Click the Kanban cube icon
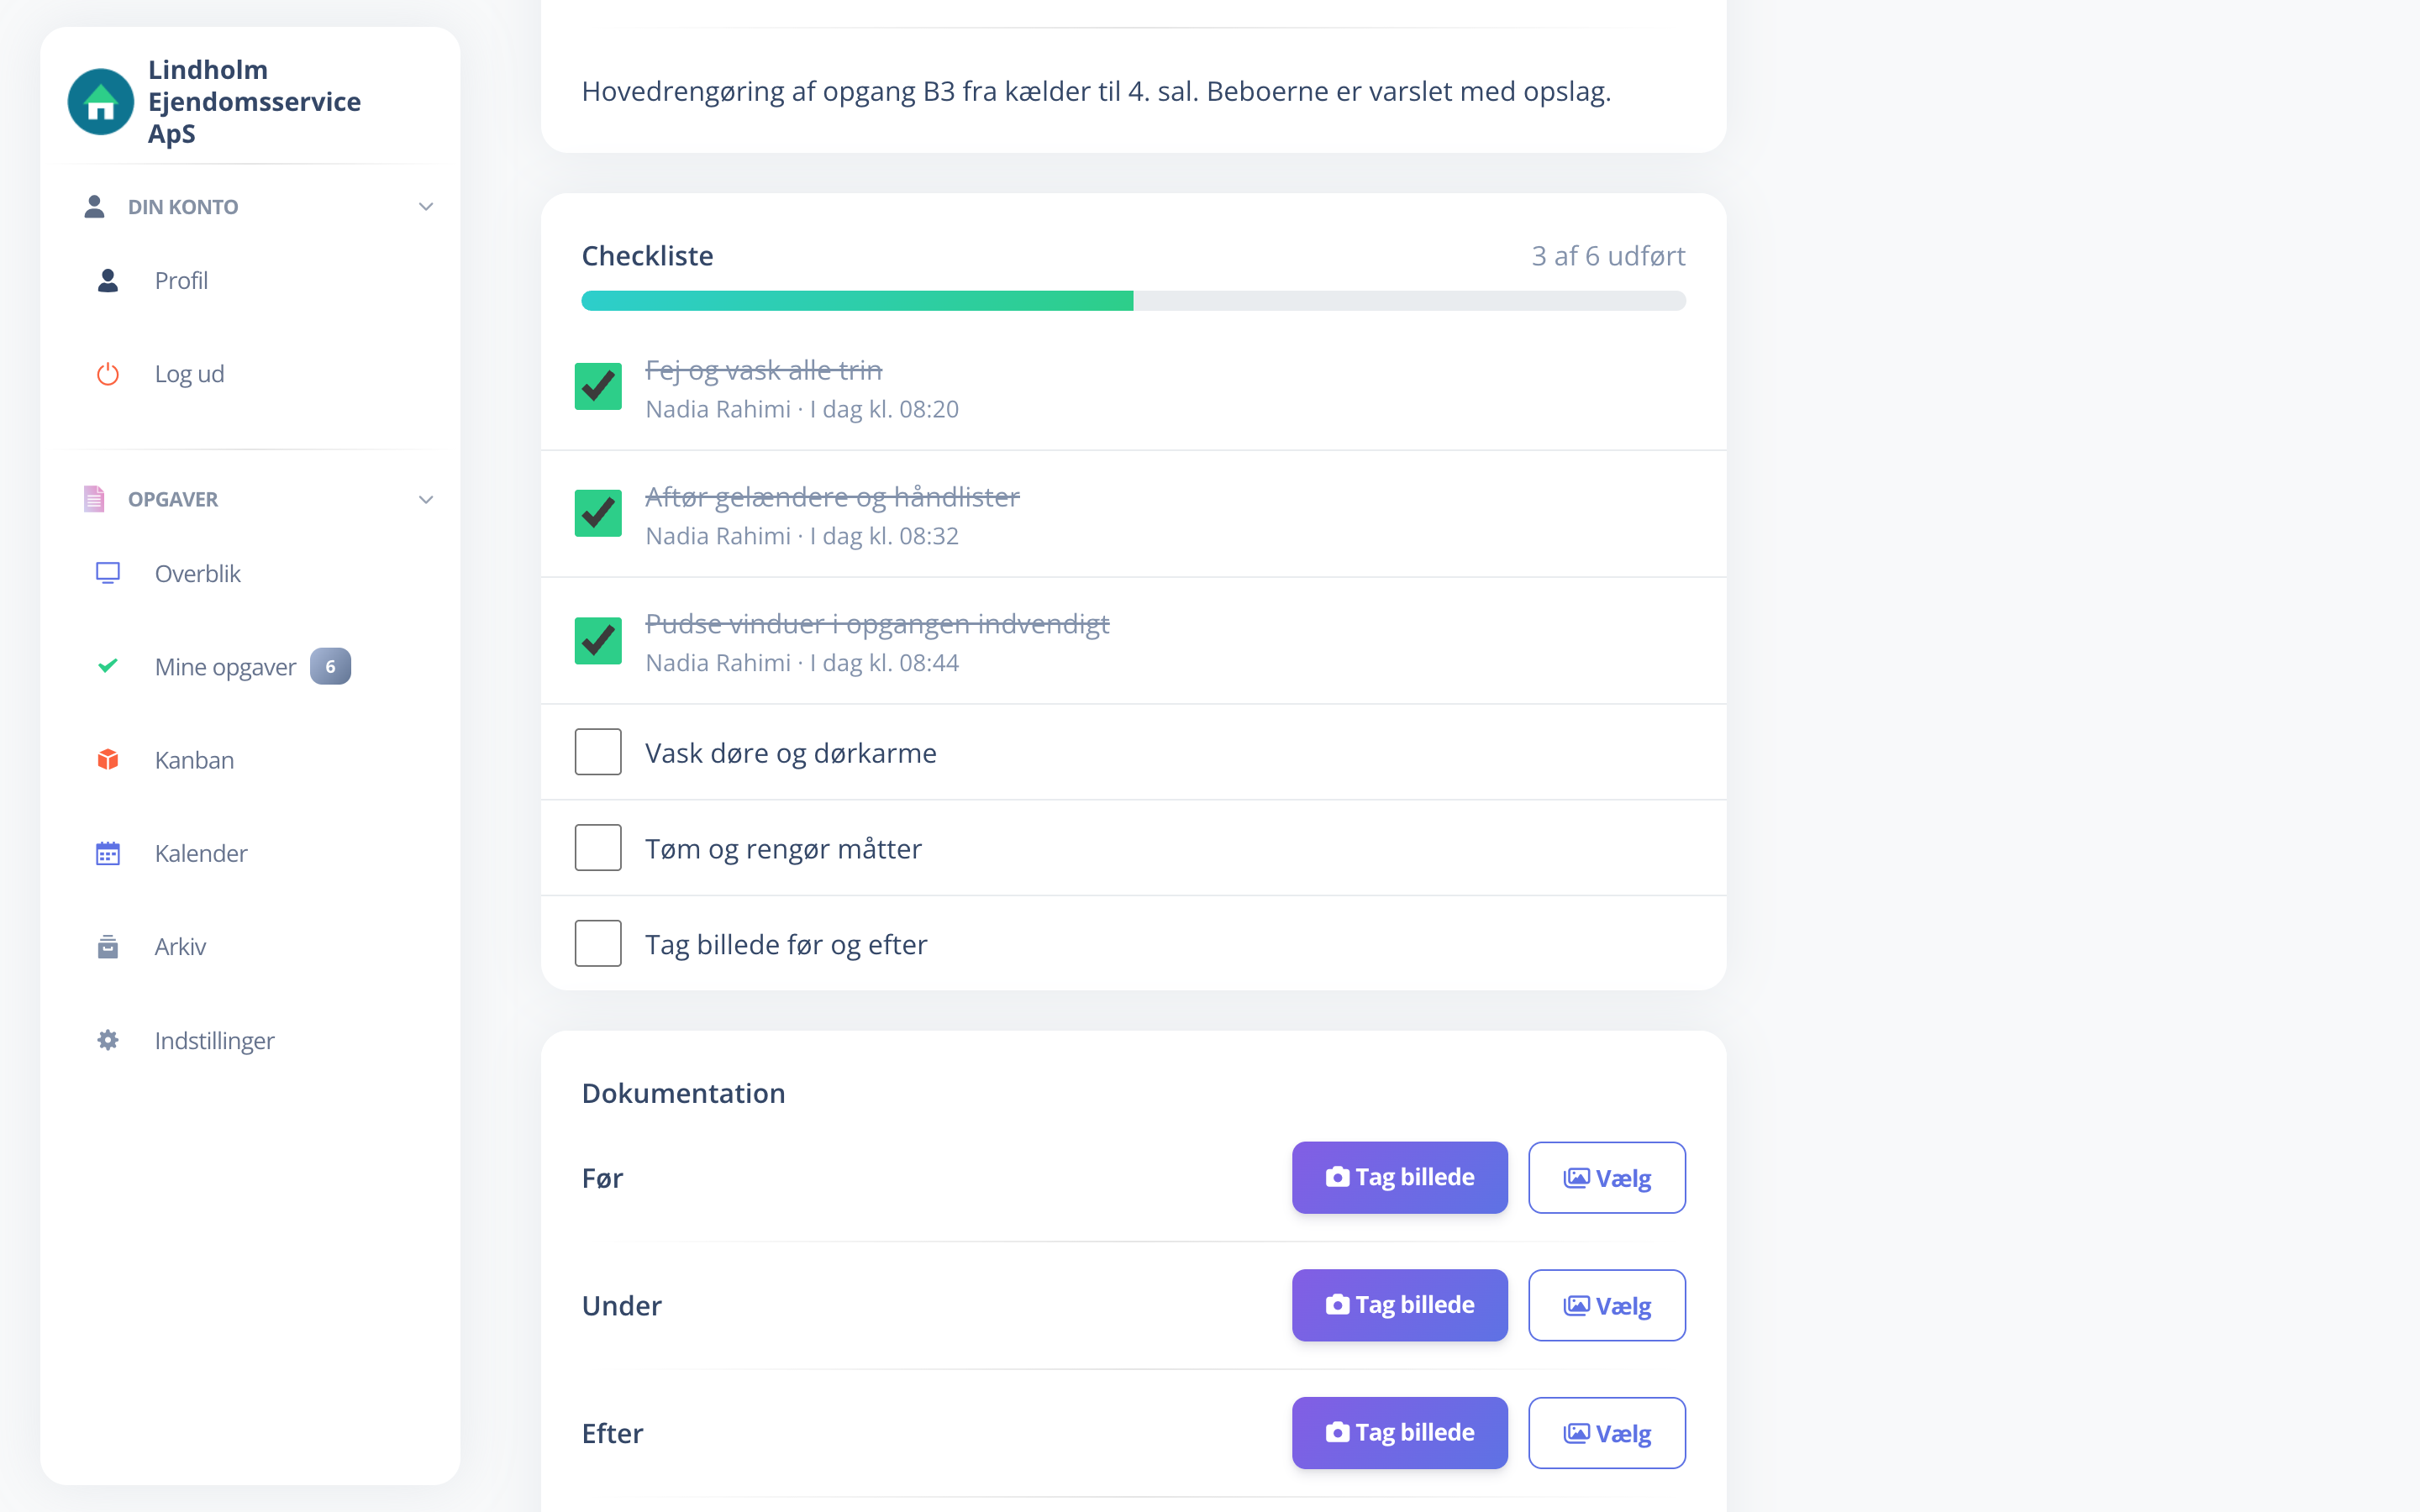The width and height of the screenshot is (2420, 1512). (108, 760)
